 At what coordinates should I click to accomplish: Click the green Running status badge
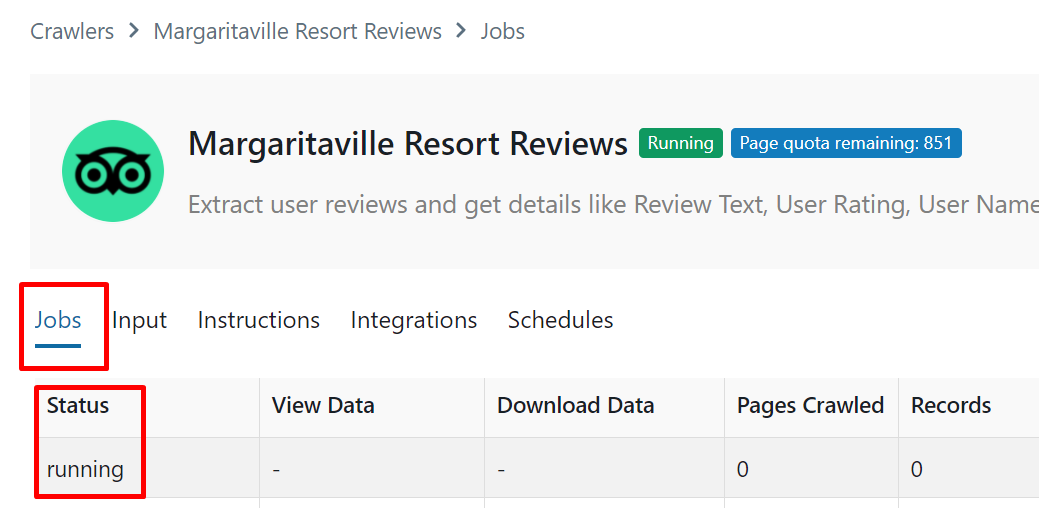pyautogui.click(x=680, y=143)
